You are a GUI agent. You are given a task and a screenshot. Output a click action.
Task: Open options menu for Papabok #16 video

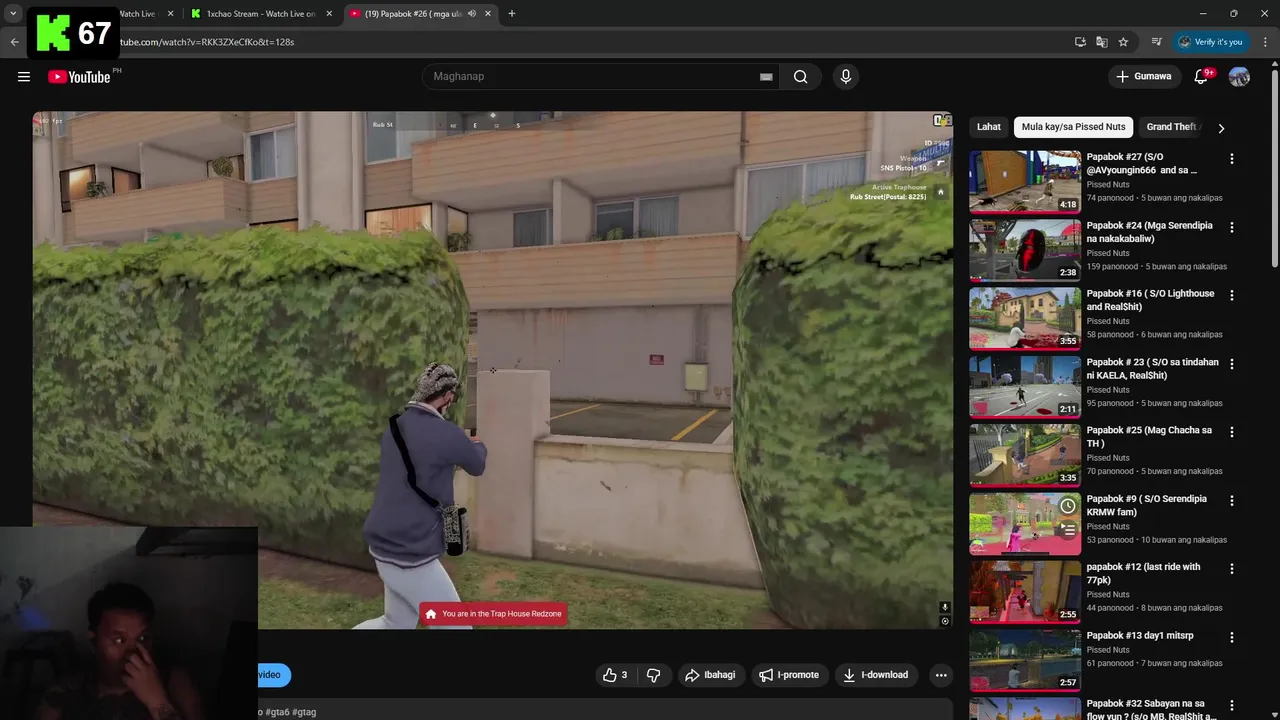click(1232, 295)
